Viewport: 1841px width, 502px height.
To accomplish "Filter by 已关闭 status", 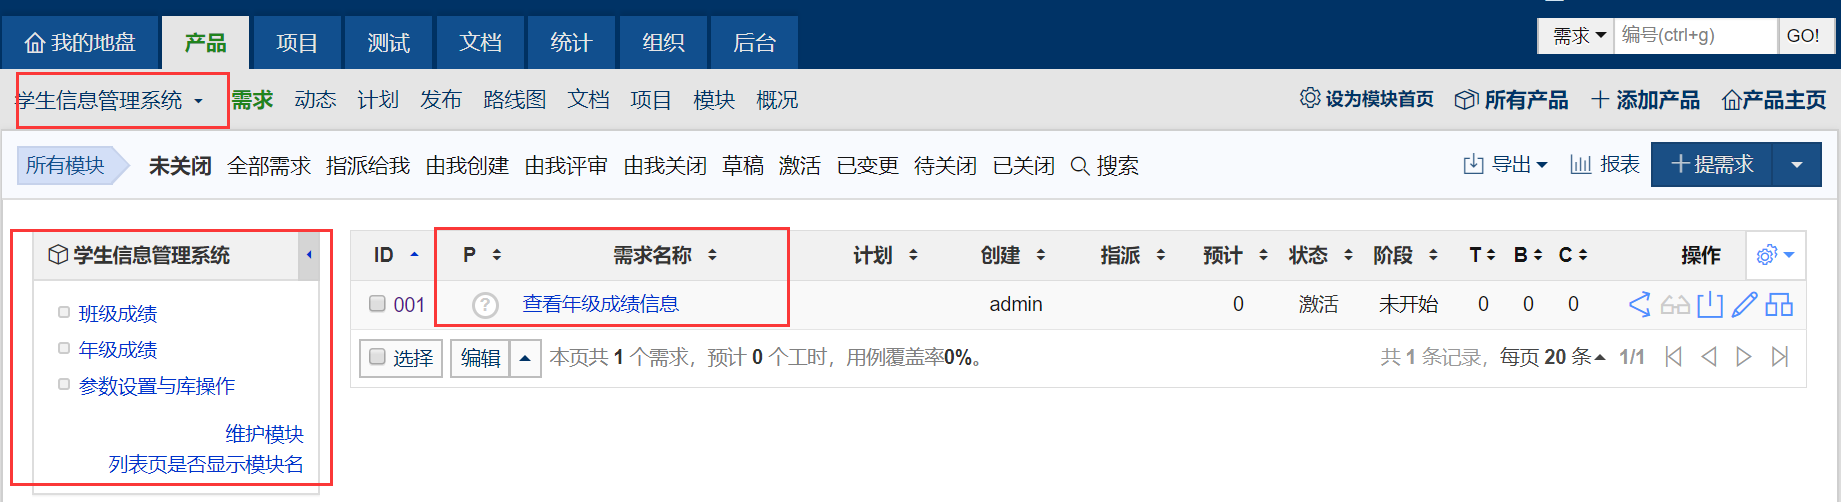I will tap(1024, 166).
